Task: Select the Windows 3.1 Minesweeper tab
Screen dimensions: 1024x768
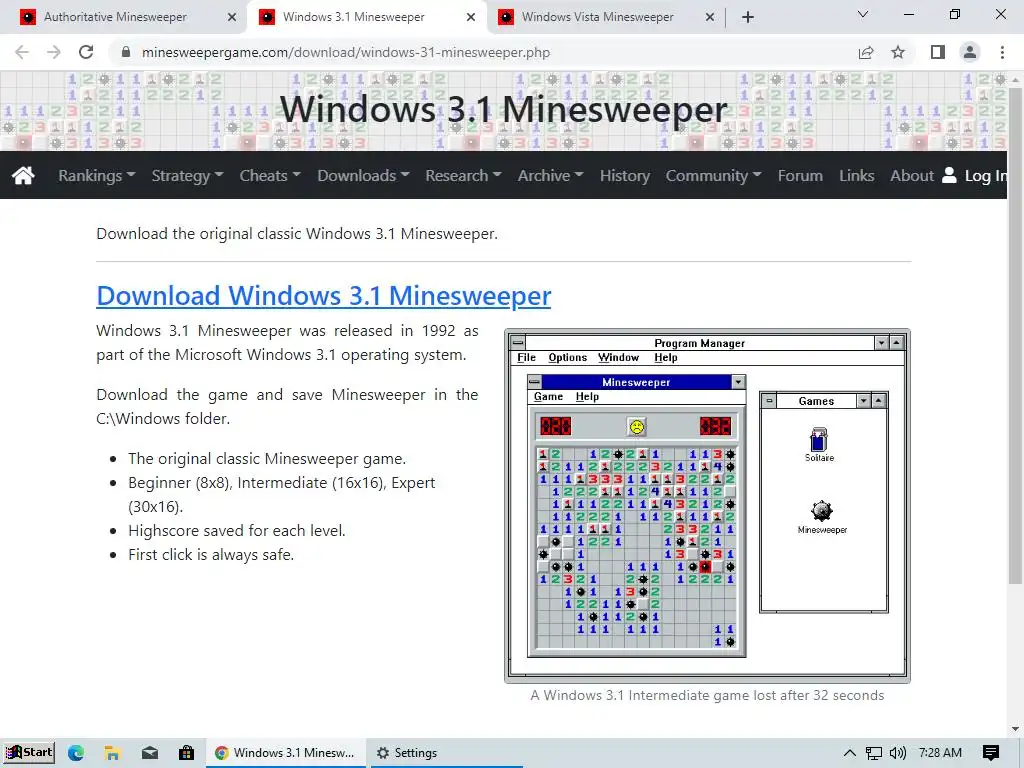Action: click(366, 17)
